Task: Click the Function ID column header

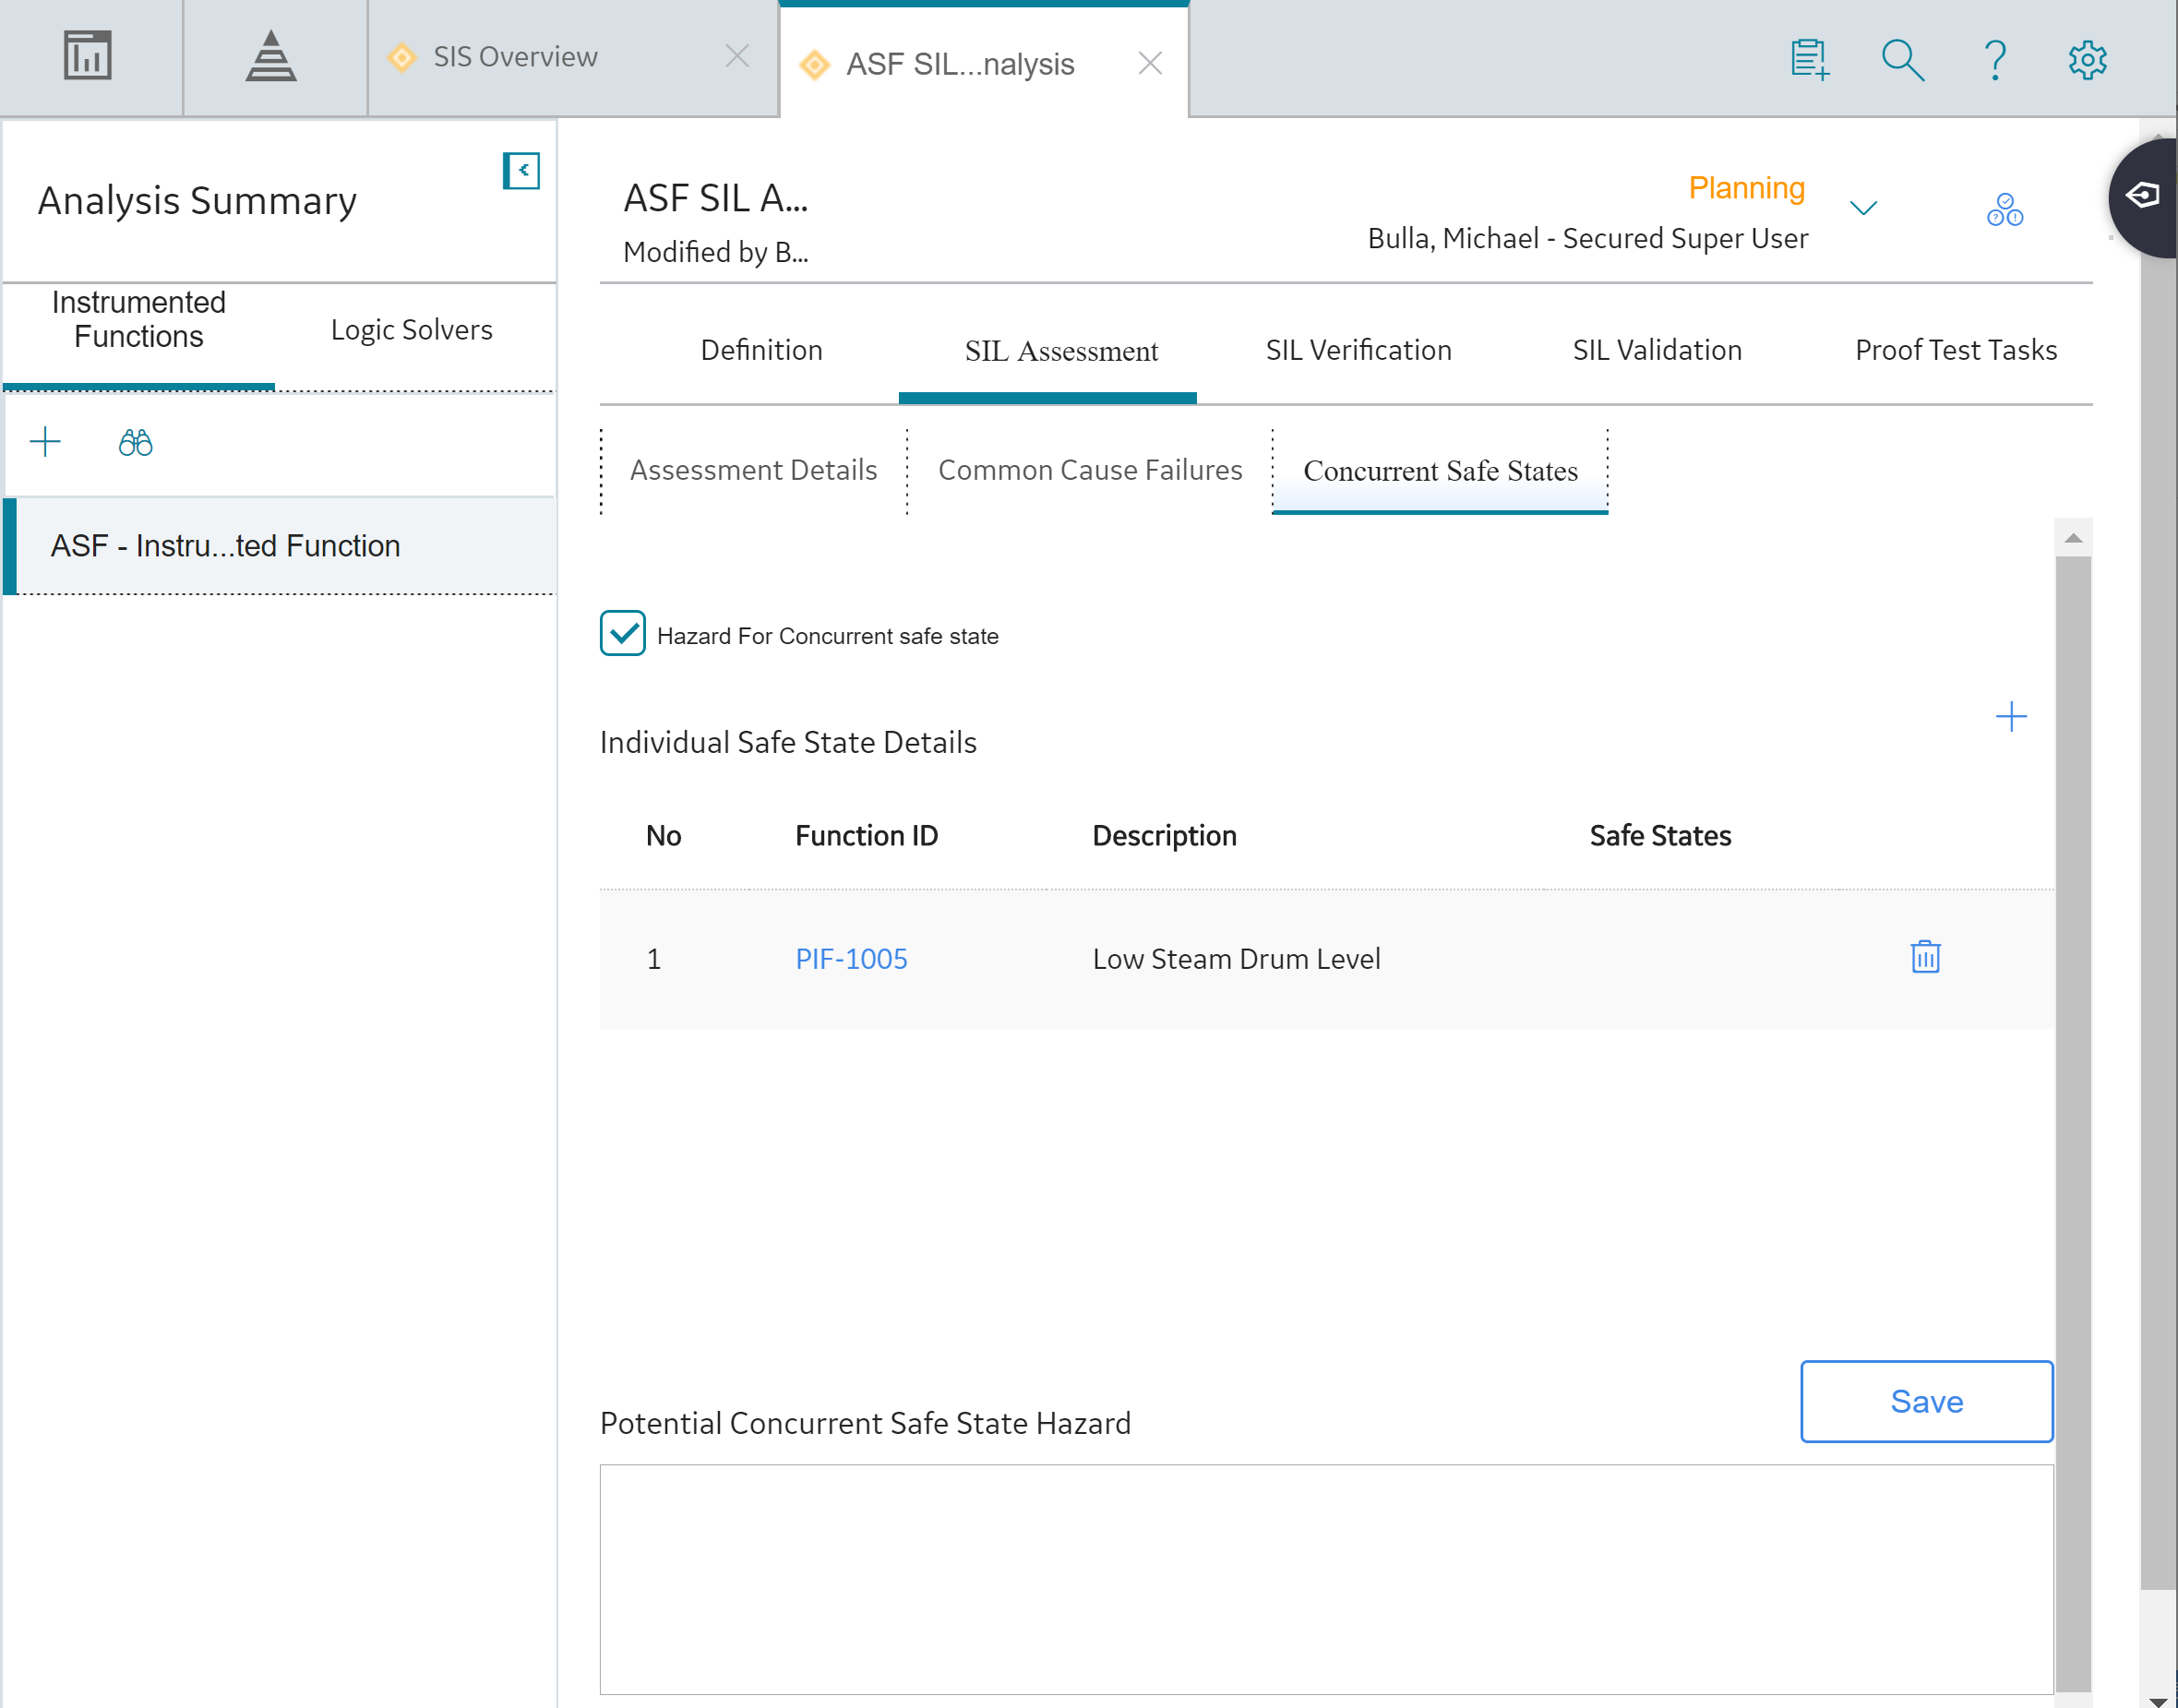Action: (x=866, y=836)
